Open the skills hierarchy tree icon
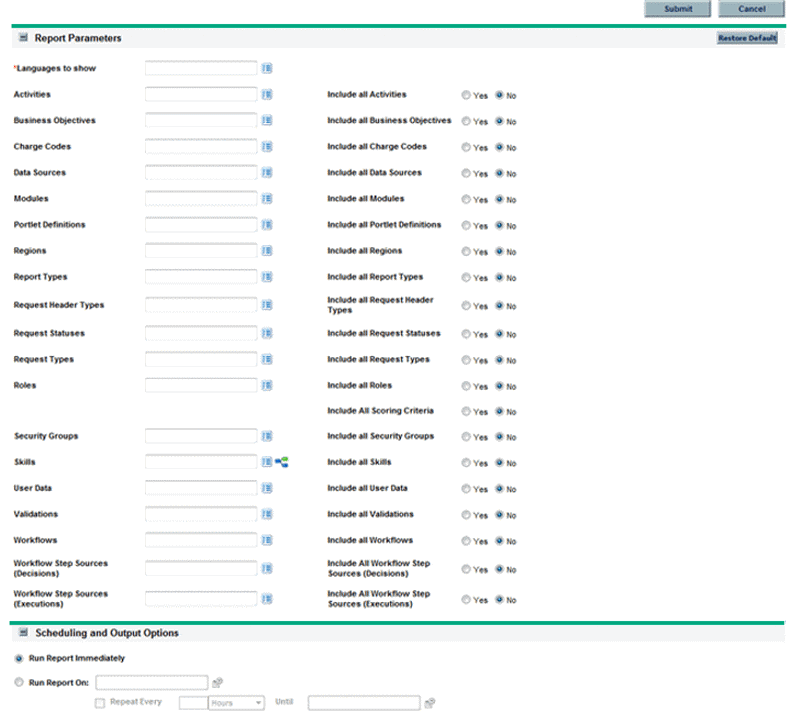 [282, 463]
